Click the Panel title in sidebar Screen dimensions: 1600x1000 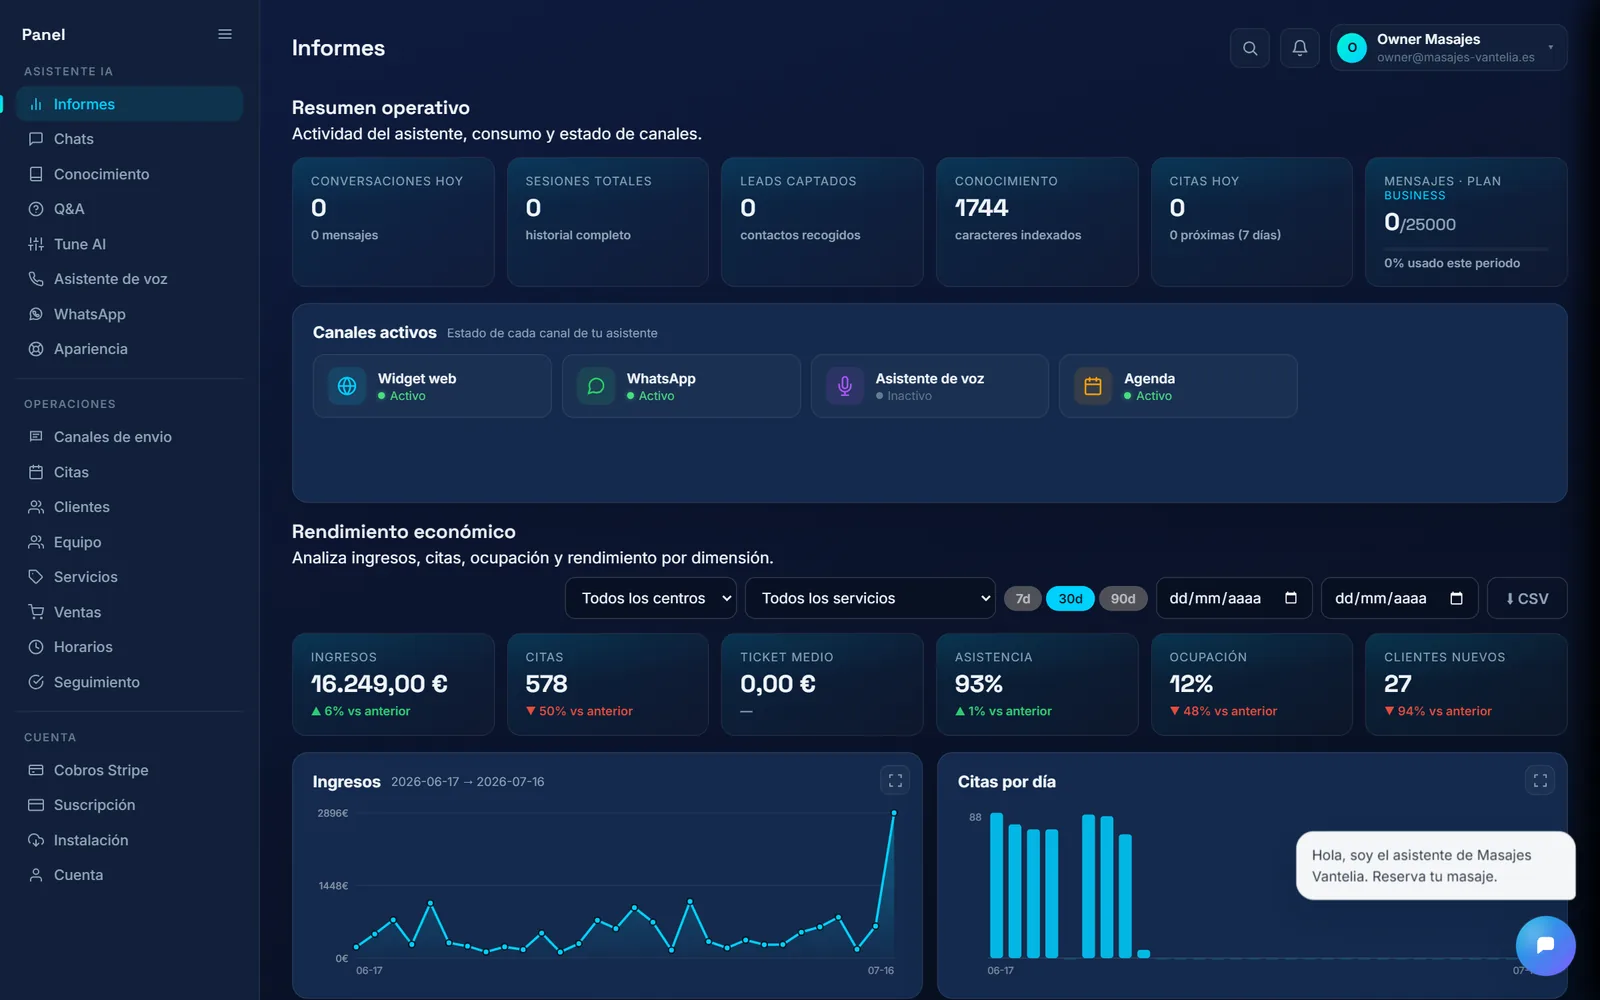[44, 34]
